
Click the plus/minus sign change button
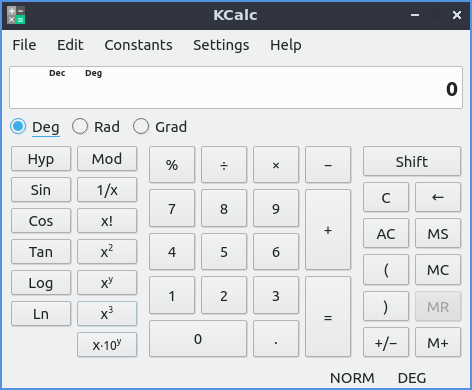tap(386, 342)
